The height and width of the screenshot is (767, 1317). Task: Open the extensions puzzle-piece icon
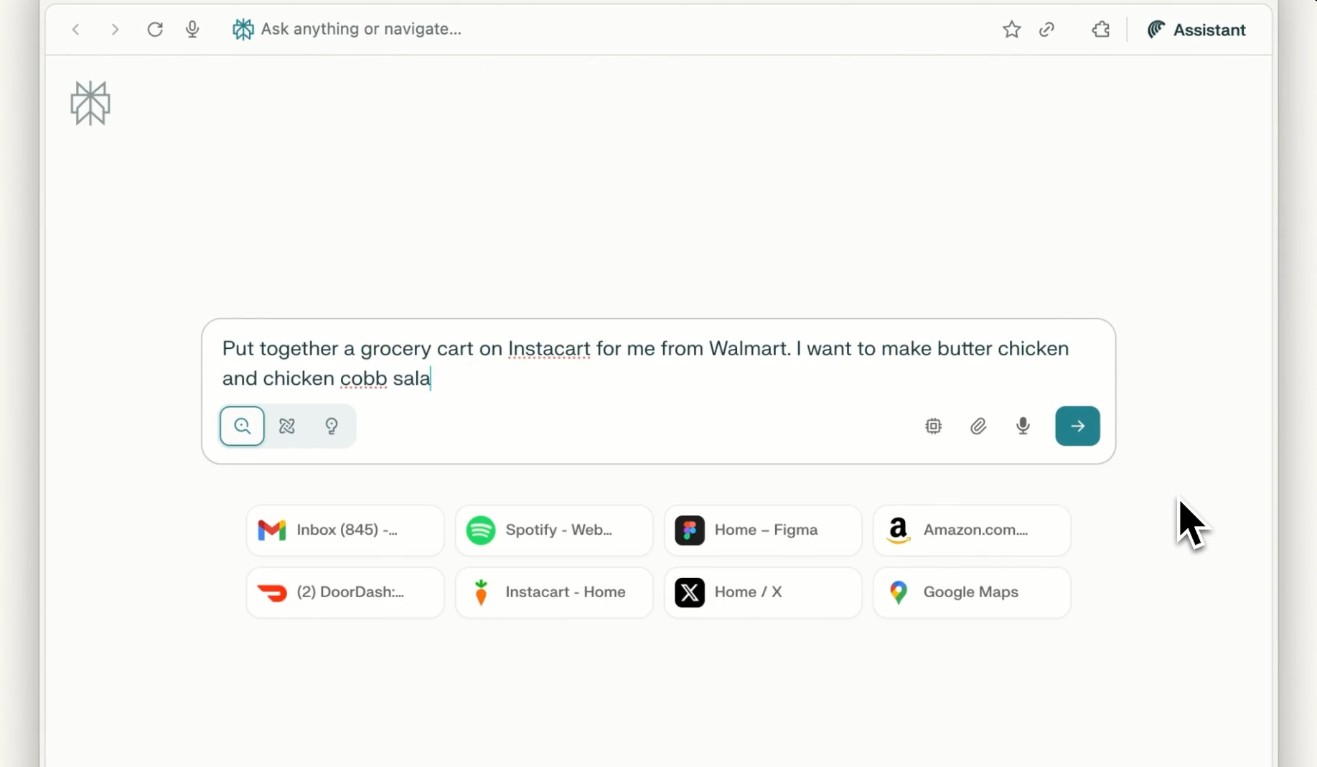[x=1101, y=30]
